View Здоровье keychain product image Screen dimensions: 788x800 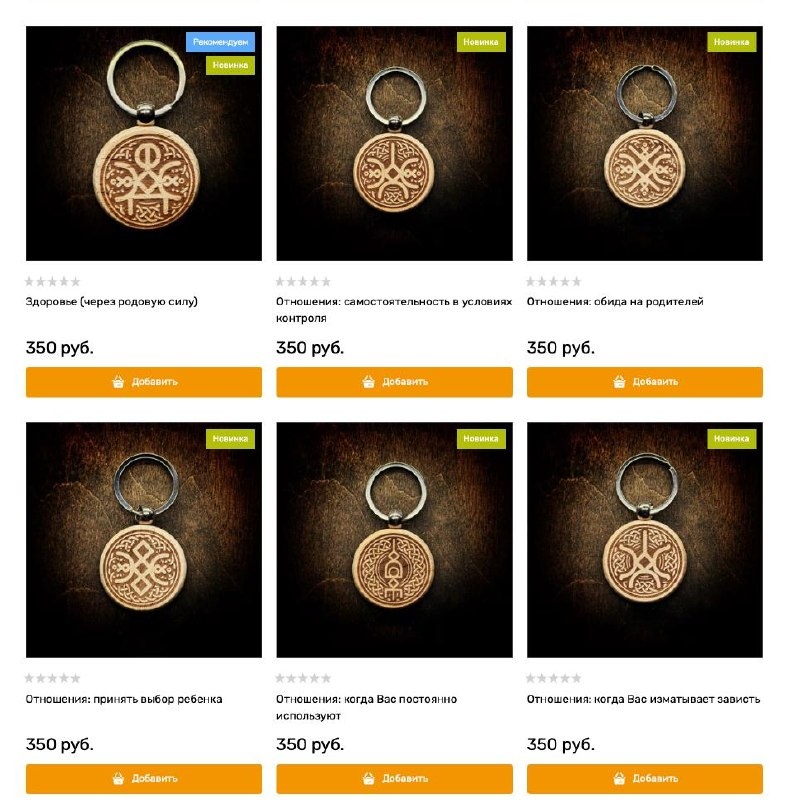coord(144,143)
